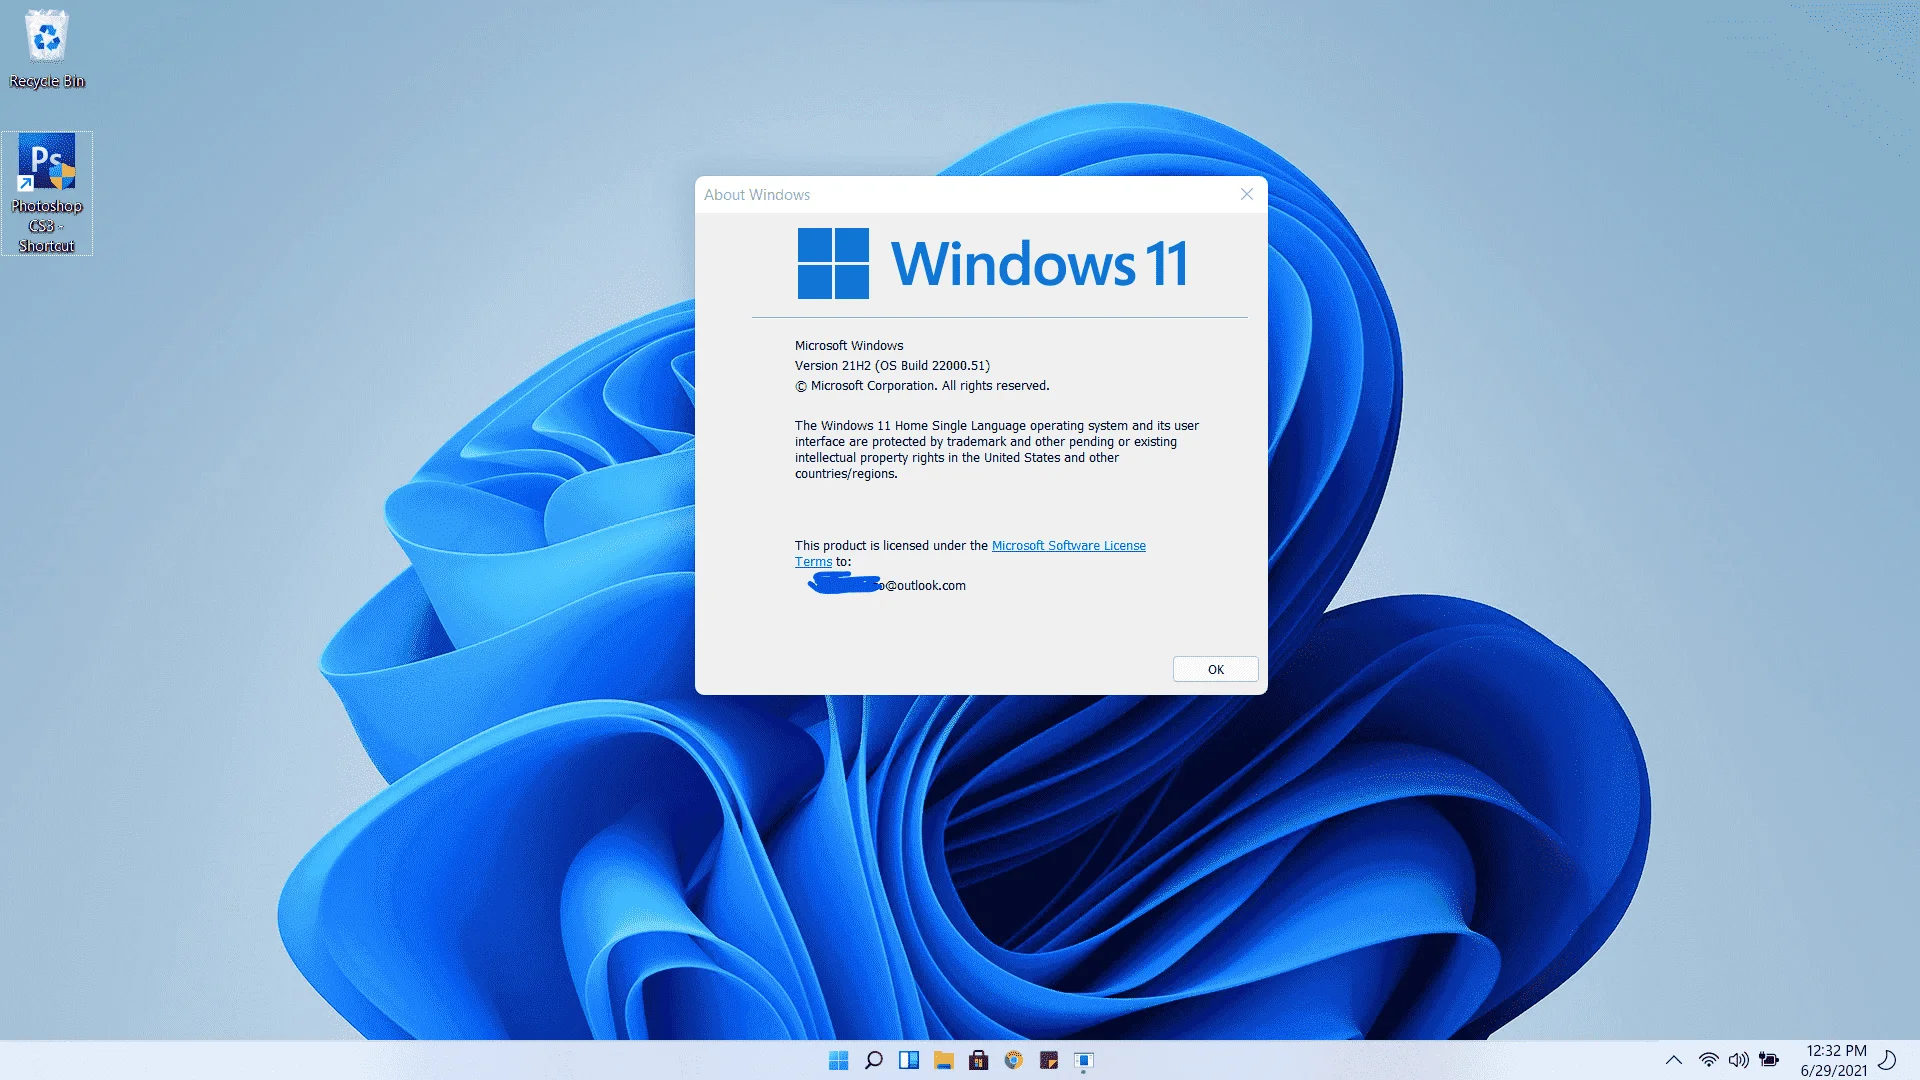This screenshot has width=1920, height=1080.
Task: Click OK in the About Windows dialog
Action: 1215,669
